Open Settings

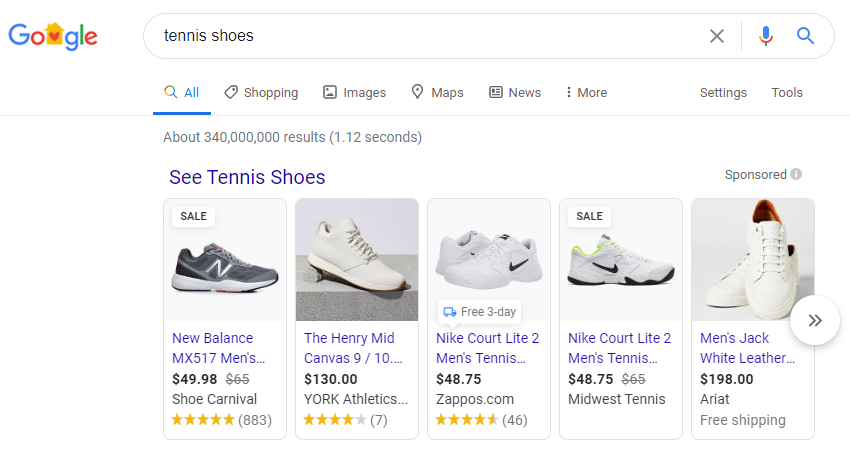723,93
